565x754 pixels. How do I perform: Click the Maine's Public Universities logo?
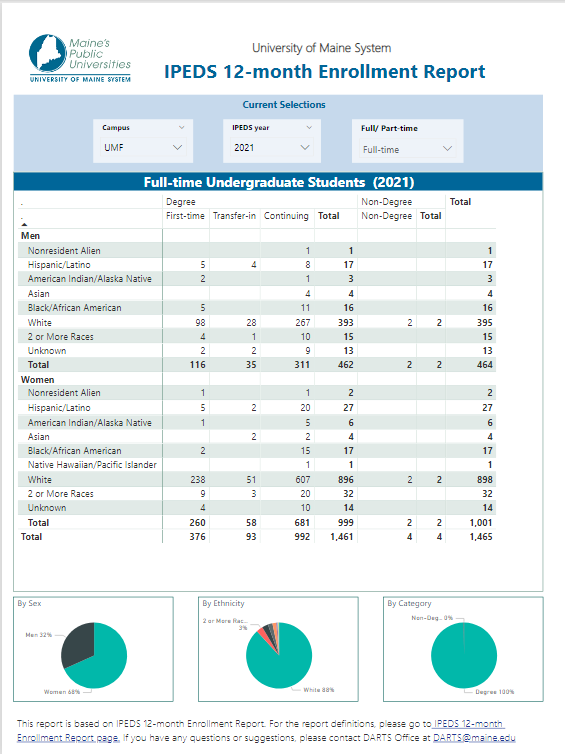pyautogui.click(x=80, y=58)
